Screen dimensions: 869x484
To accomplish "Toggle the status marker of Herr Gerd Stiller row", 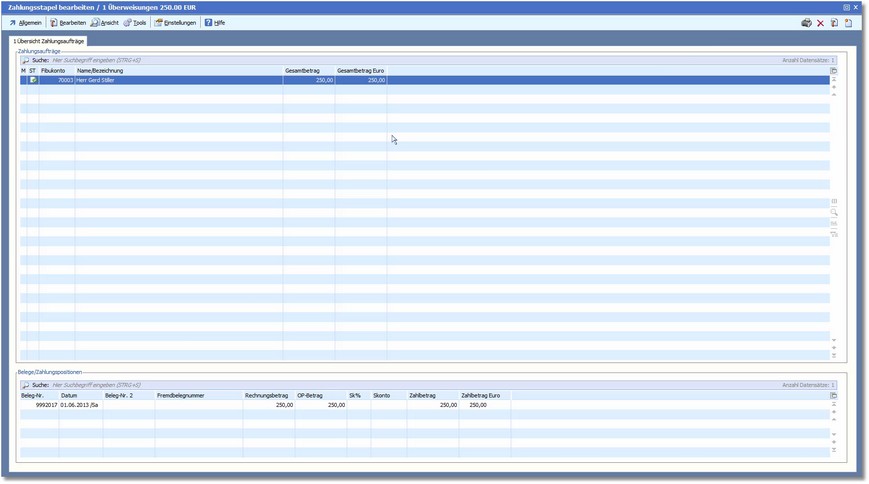I will (x=33, y=80).
